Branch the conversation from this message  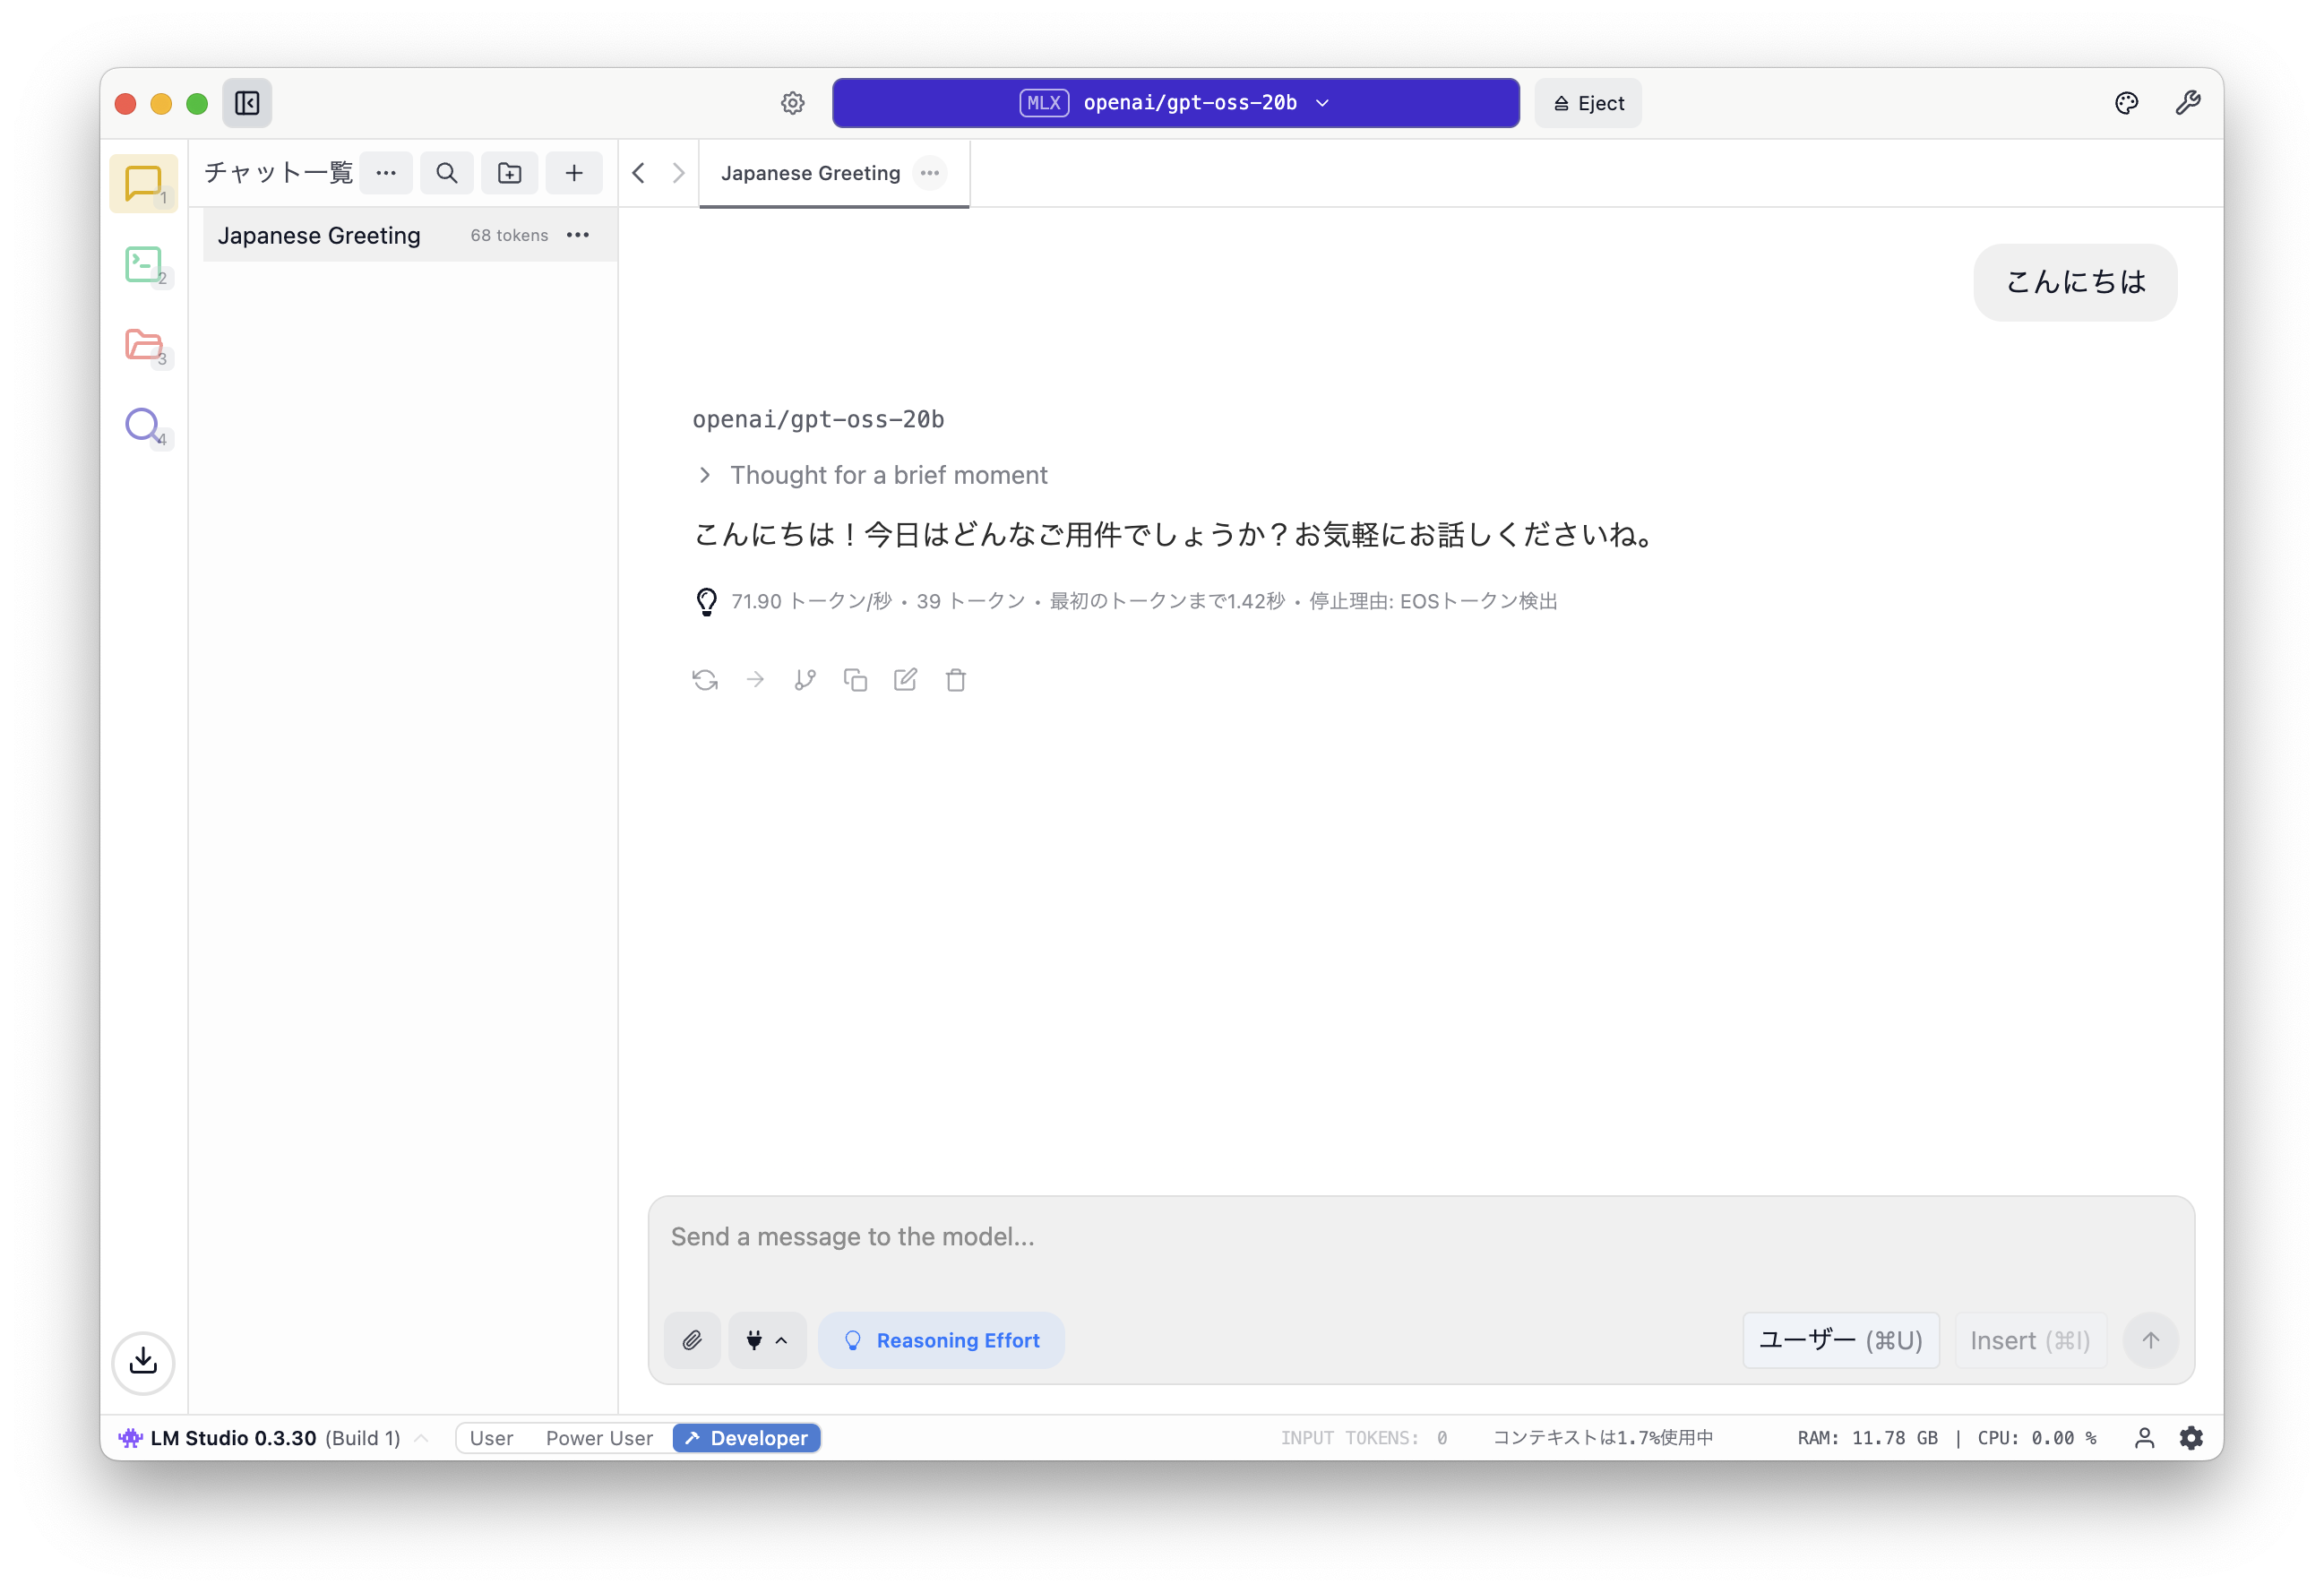point(805,680)
